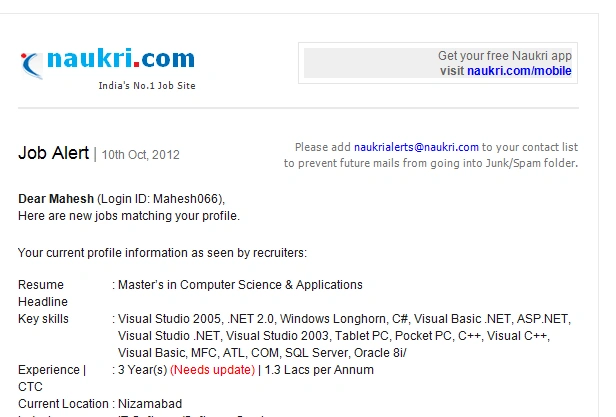Click the skills line starting 'Visual Studio .NET'
This screenshot has height=417, width=616.
(334, 336)
